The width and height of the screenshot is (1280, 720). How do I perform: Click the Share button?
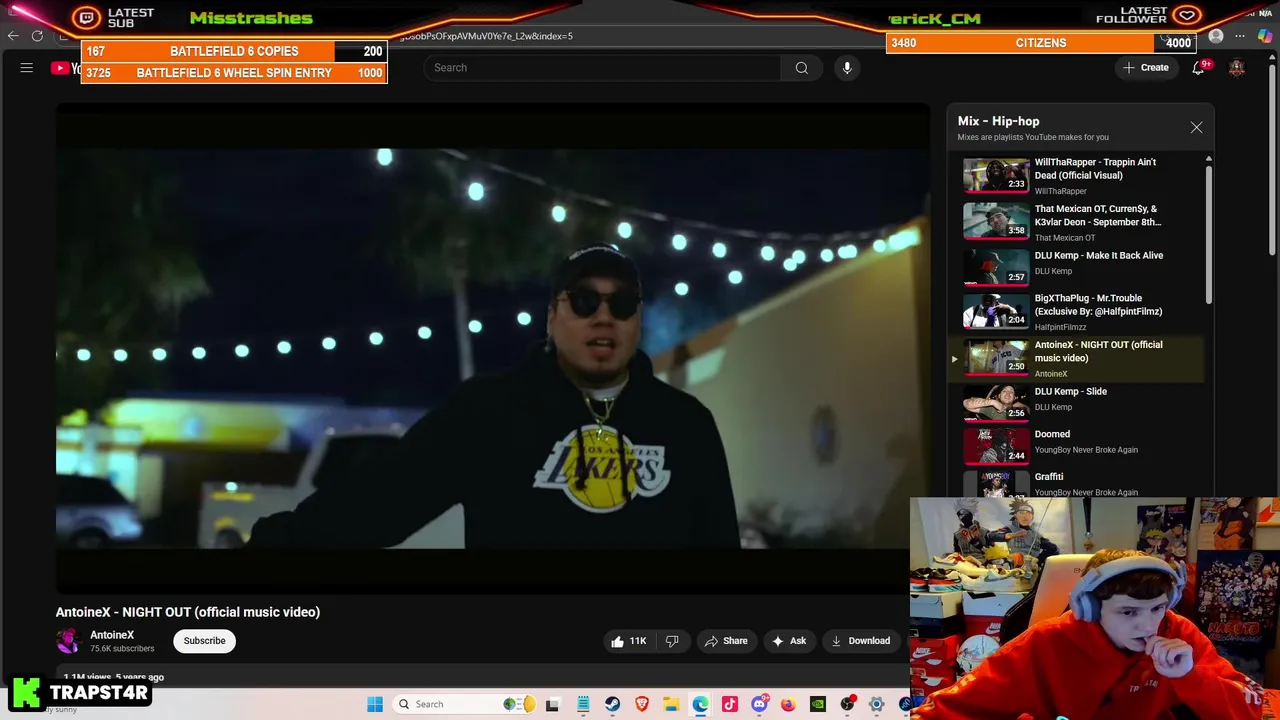pyautogui.click(x=726, y=641)
